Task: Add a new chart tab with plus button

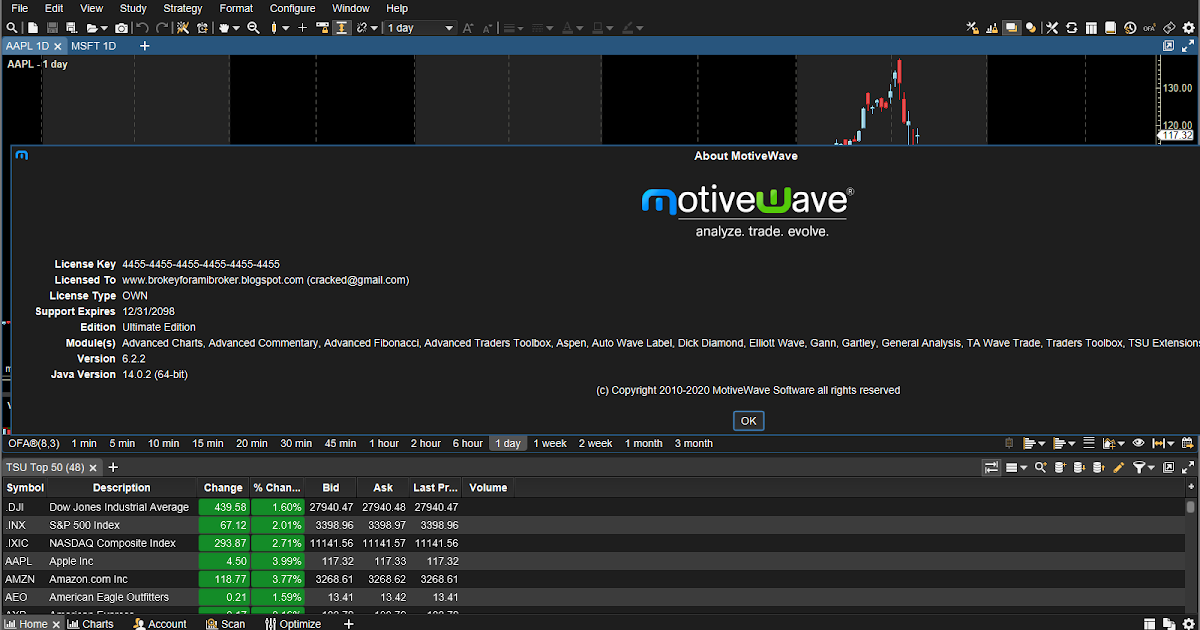Action: pos(144,46)
